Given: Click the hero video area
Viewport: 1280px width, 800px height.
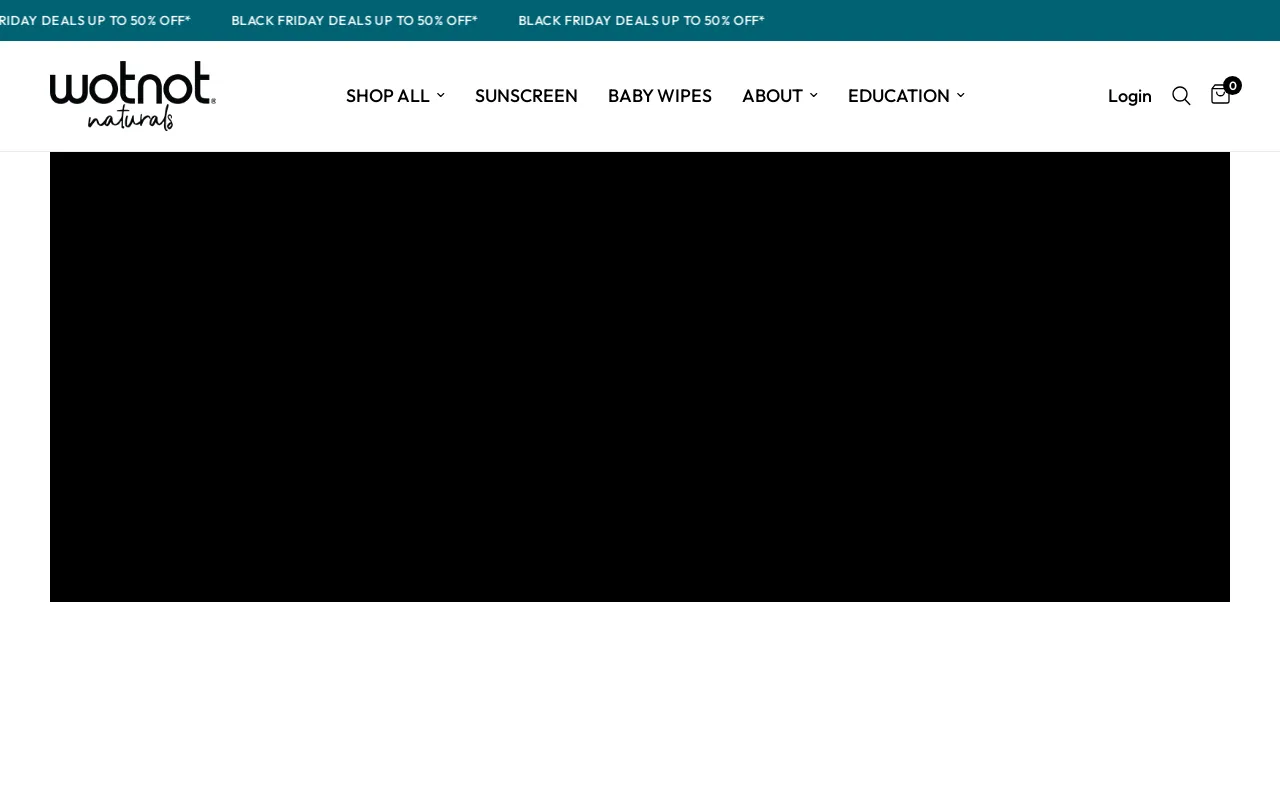Looking at the screenshot, I should coord(640,376).
